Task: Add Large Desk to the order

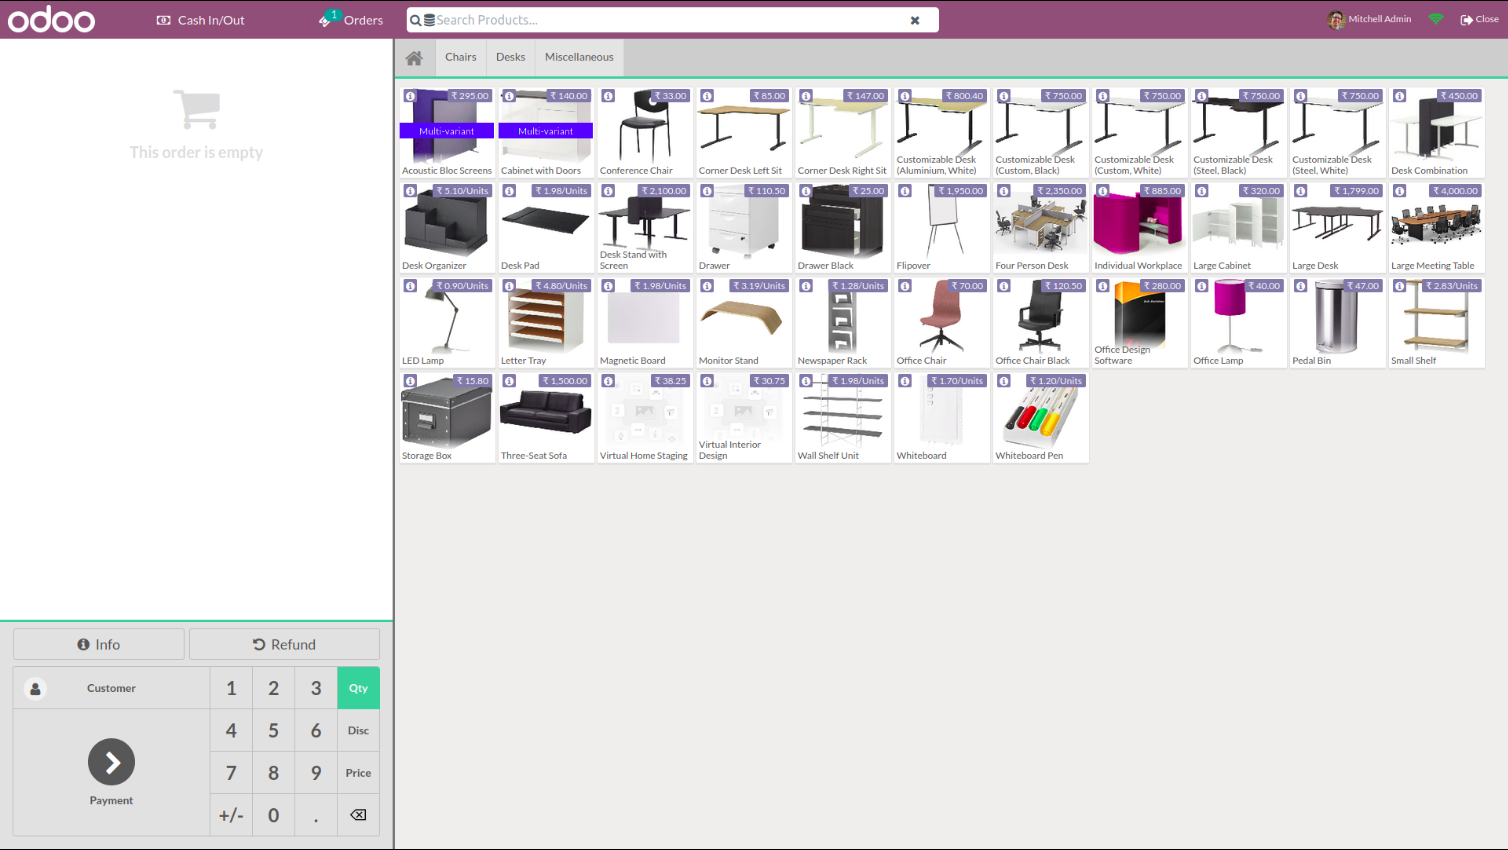Action: click(1337, 228)
